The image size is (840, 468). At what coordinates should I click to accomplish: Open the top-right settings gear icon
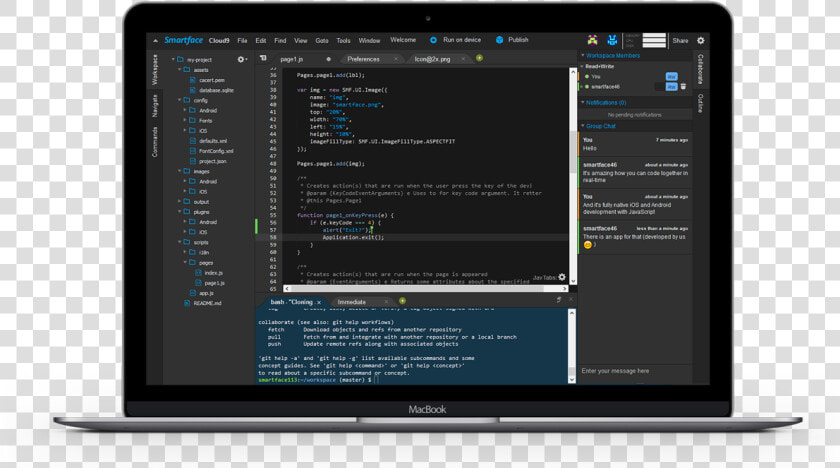coord(700,40)
